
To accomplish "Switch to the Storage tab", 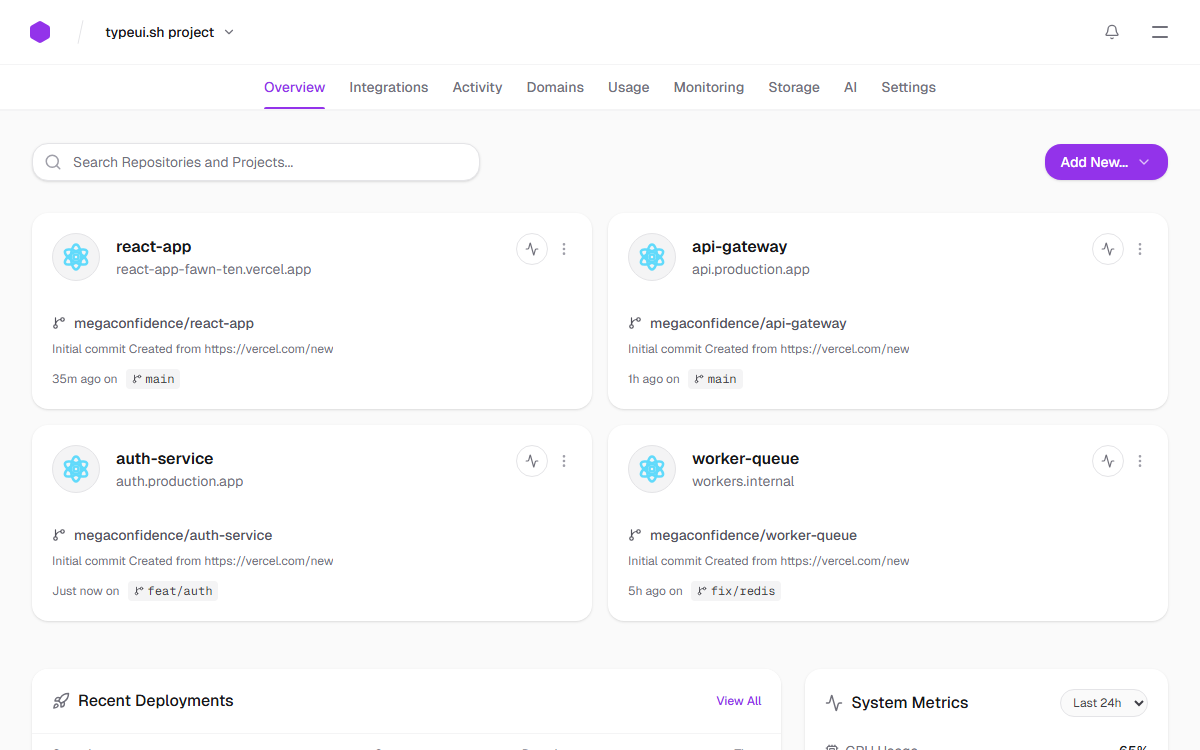I will (x=794, y=87).
